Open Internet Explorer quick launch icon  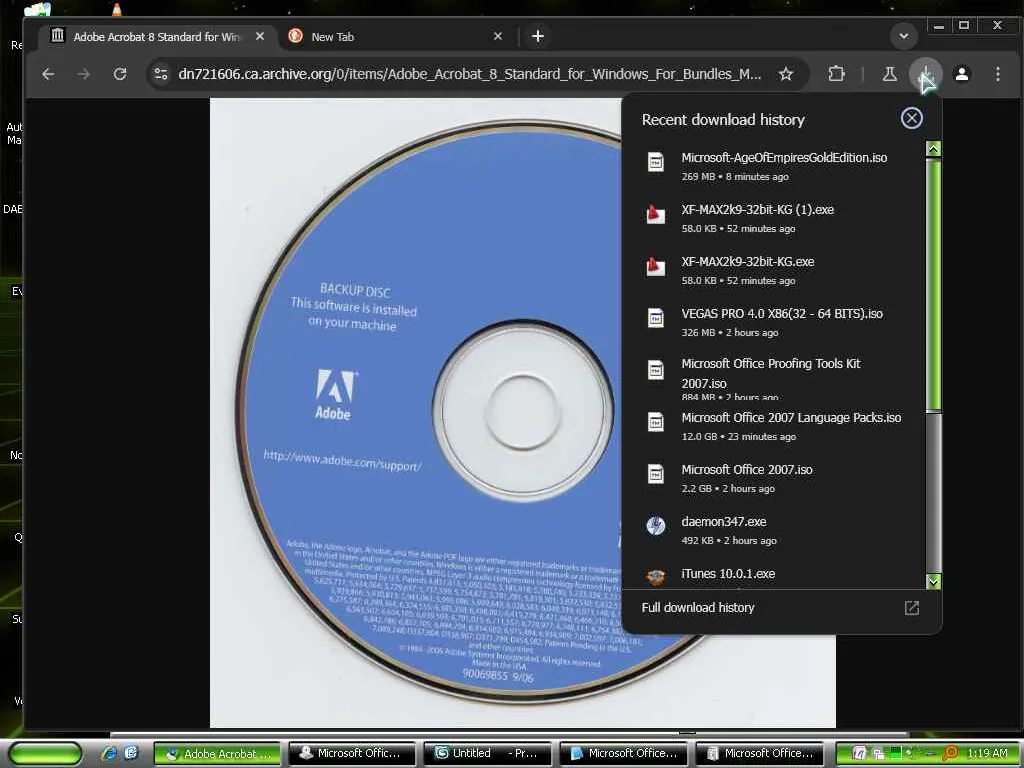click(109, 754)
